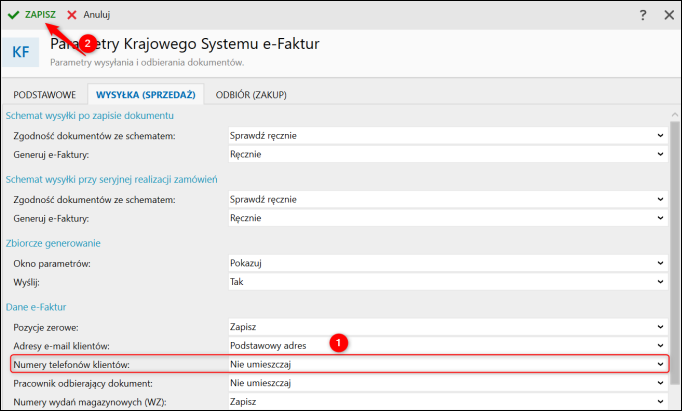
Task: Expand the Wyślij dropdown
Action: (660, 282)
